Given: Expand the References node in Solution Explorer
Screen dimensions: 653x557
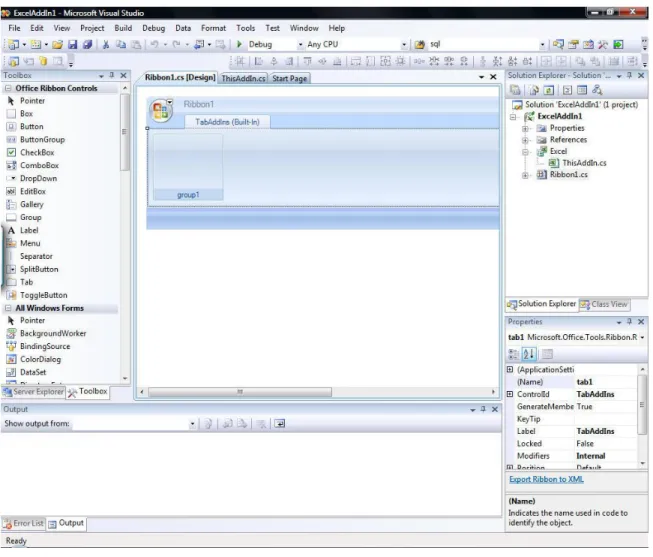Looking at the screenshot, I should [526, 140].
